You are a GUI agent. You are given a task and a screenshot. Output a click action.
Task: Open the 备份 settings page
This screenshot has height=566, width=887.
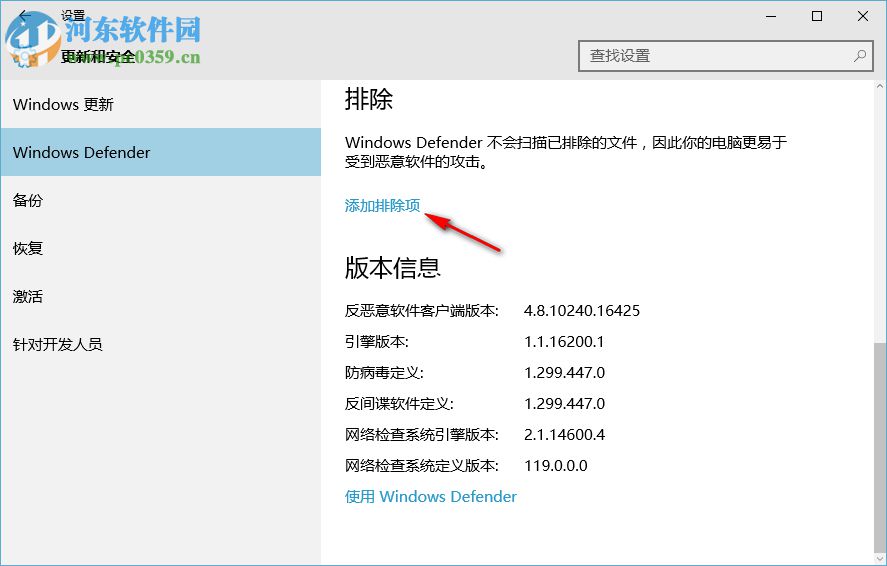161,200
